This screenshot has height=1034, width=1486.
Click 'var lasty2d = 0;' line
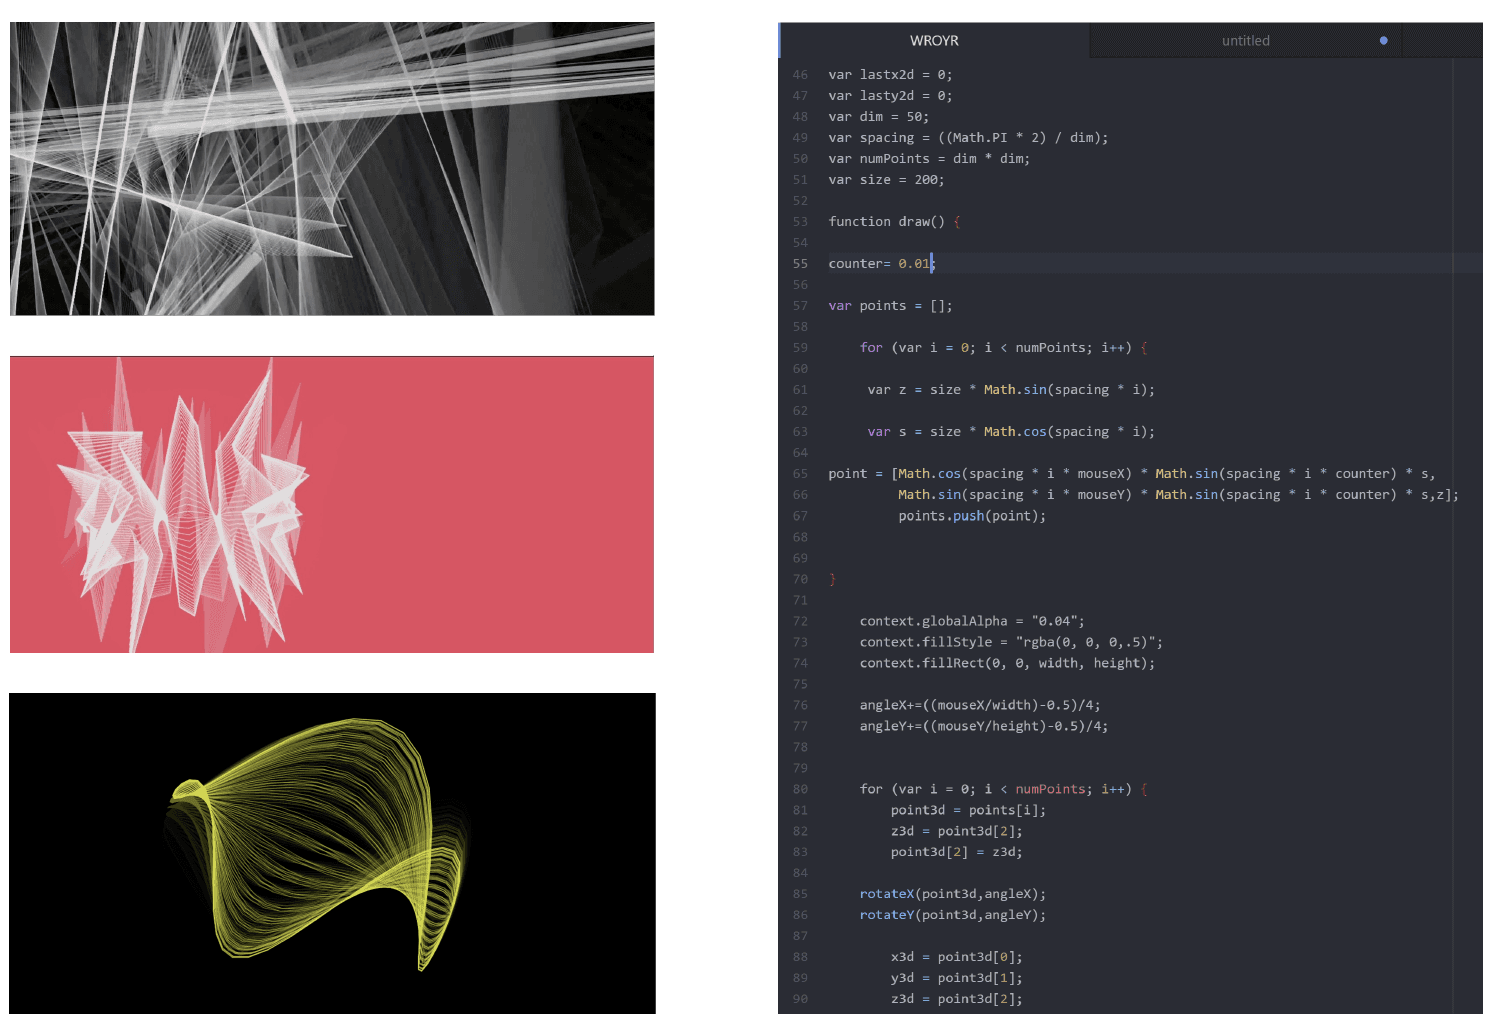[890, 96]
